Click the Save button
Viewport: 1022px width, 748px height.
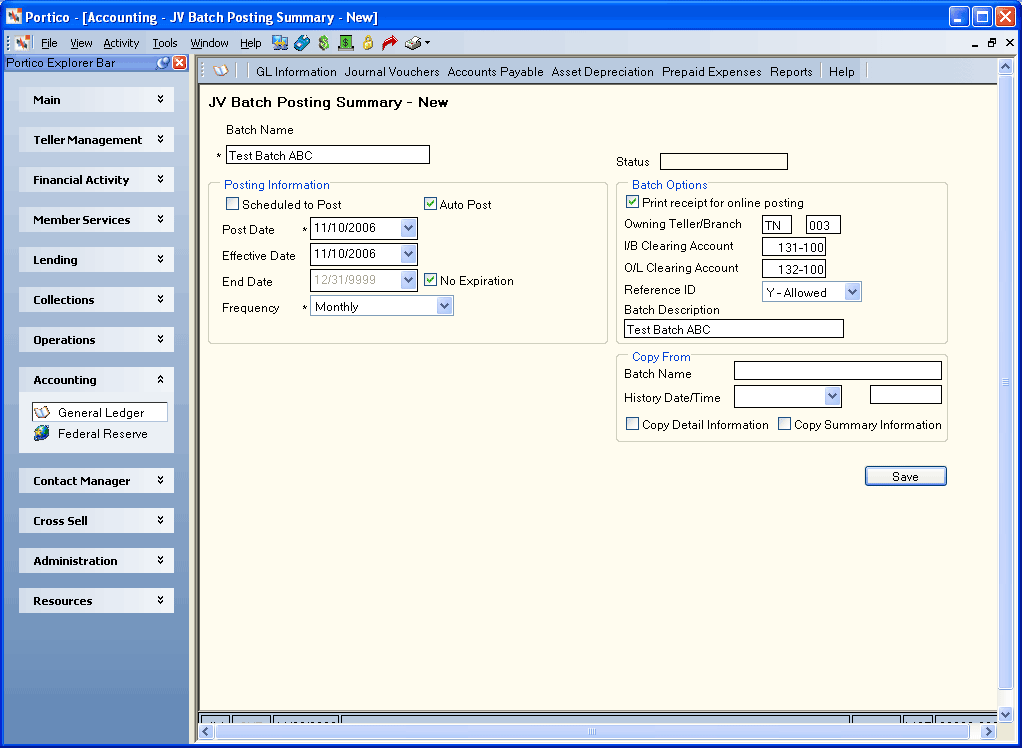[x=905, y=476]
